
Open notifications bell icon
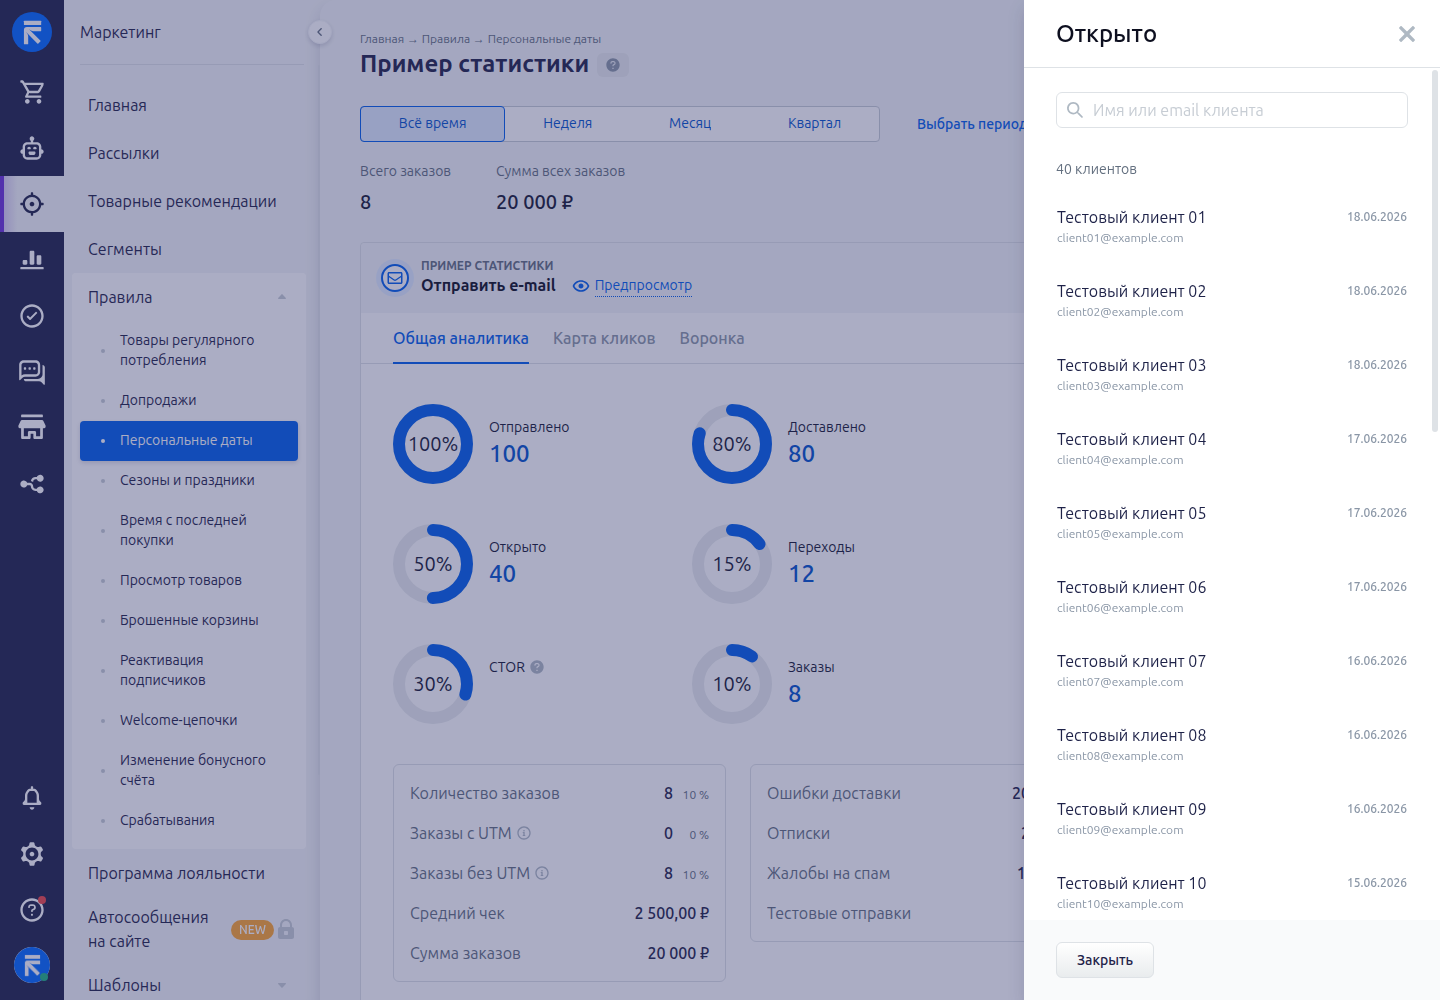(x=32, y=798)
